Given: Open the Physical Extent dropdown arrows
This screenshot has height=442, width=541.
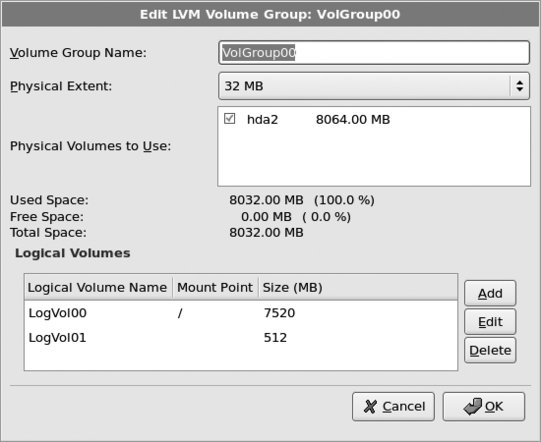Looking at the screenshot, I should (x=520, y=86).
